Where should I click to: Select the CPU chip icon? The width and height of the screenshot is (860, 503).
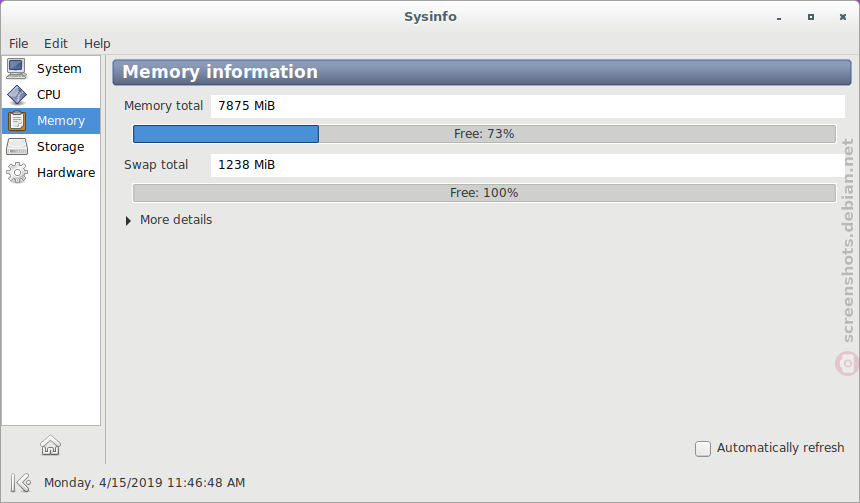[x=16, y=95]
